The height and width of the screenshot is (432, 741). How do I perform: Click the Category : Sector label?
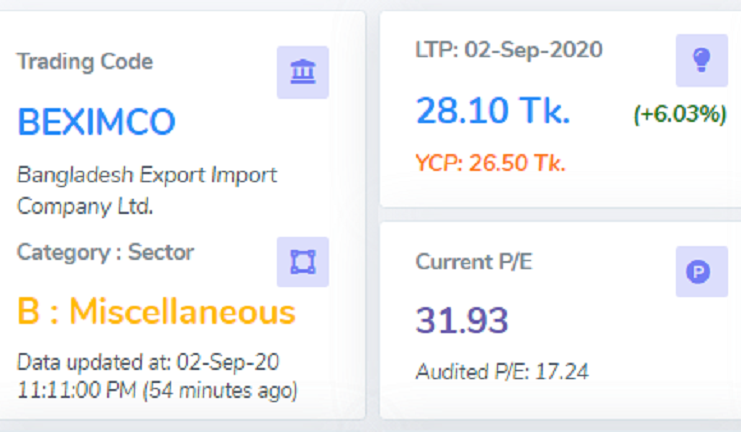pyautogui.click(x=105, y=252)
